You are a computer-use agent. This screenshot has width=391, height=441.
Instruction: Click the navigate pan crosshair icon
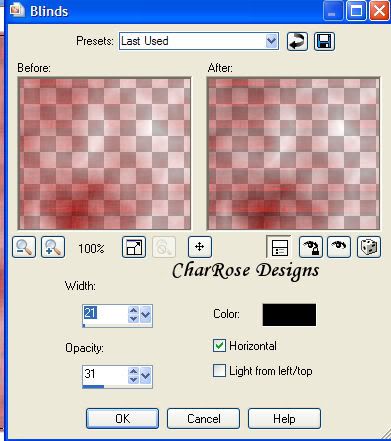(200, 247)
